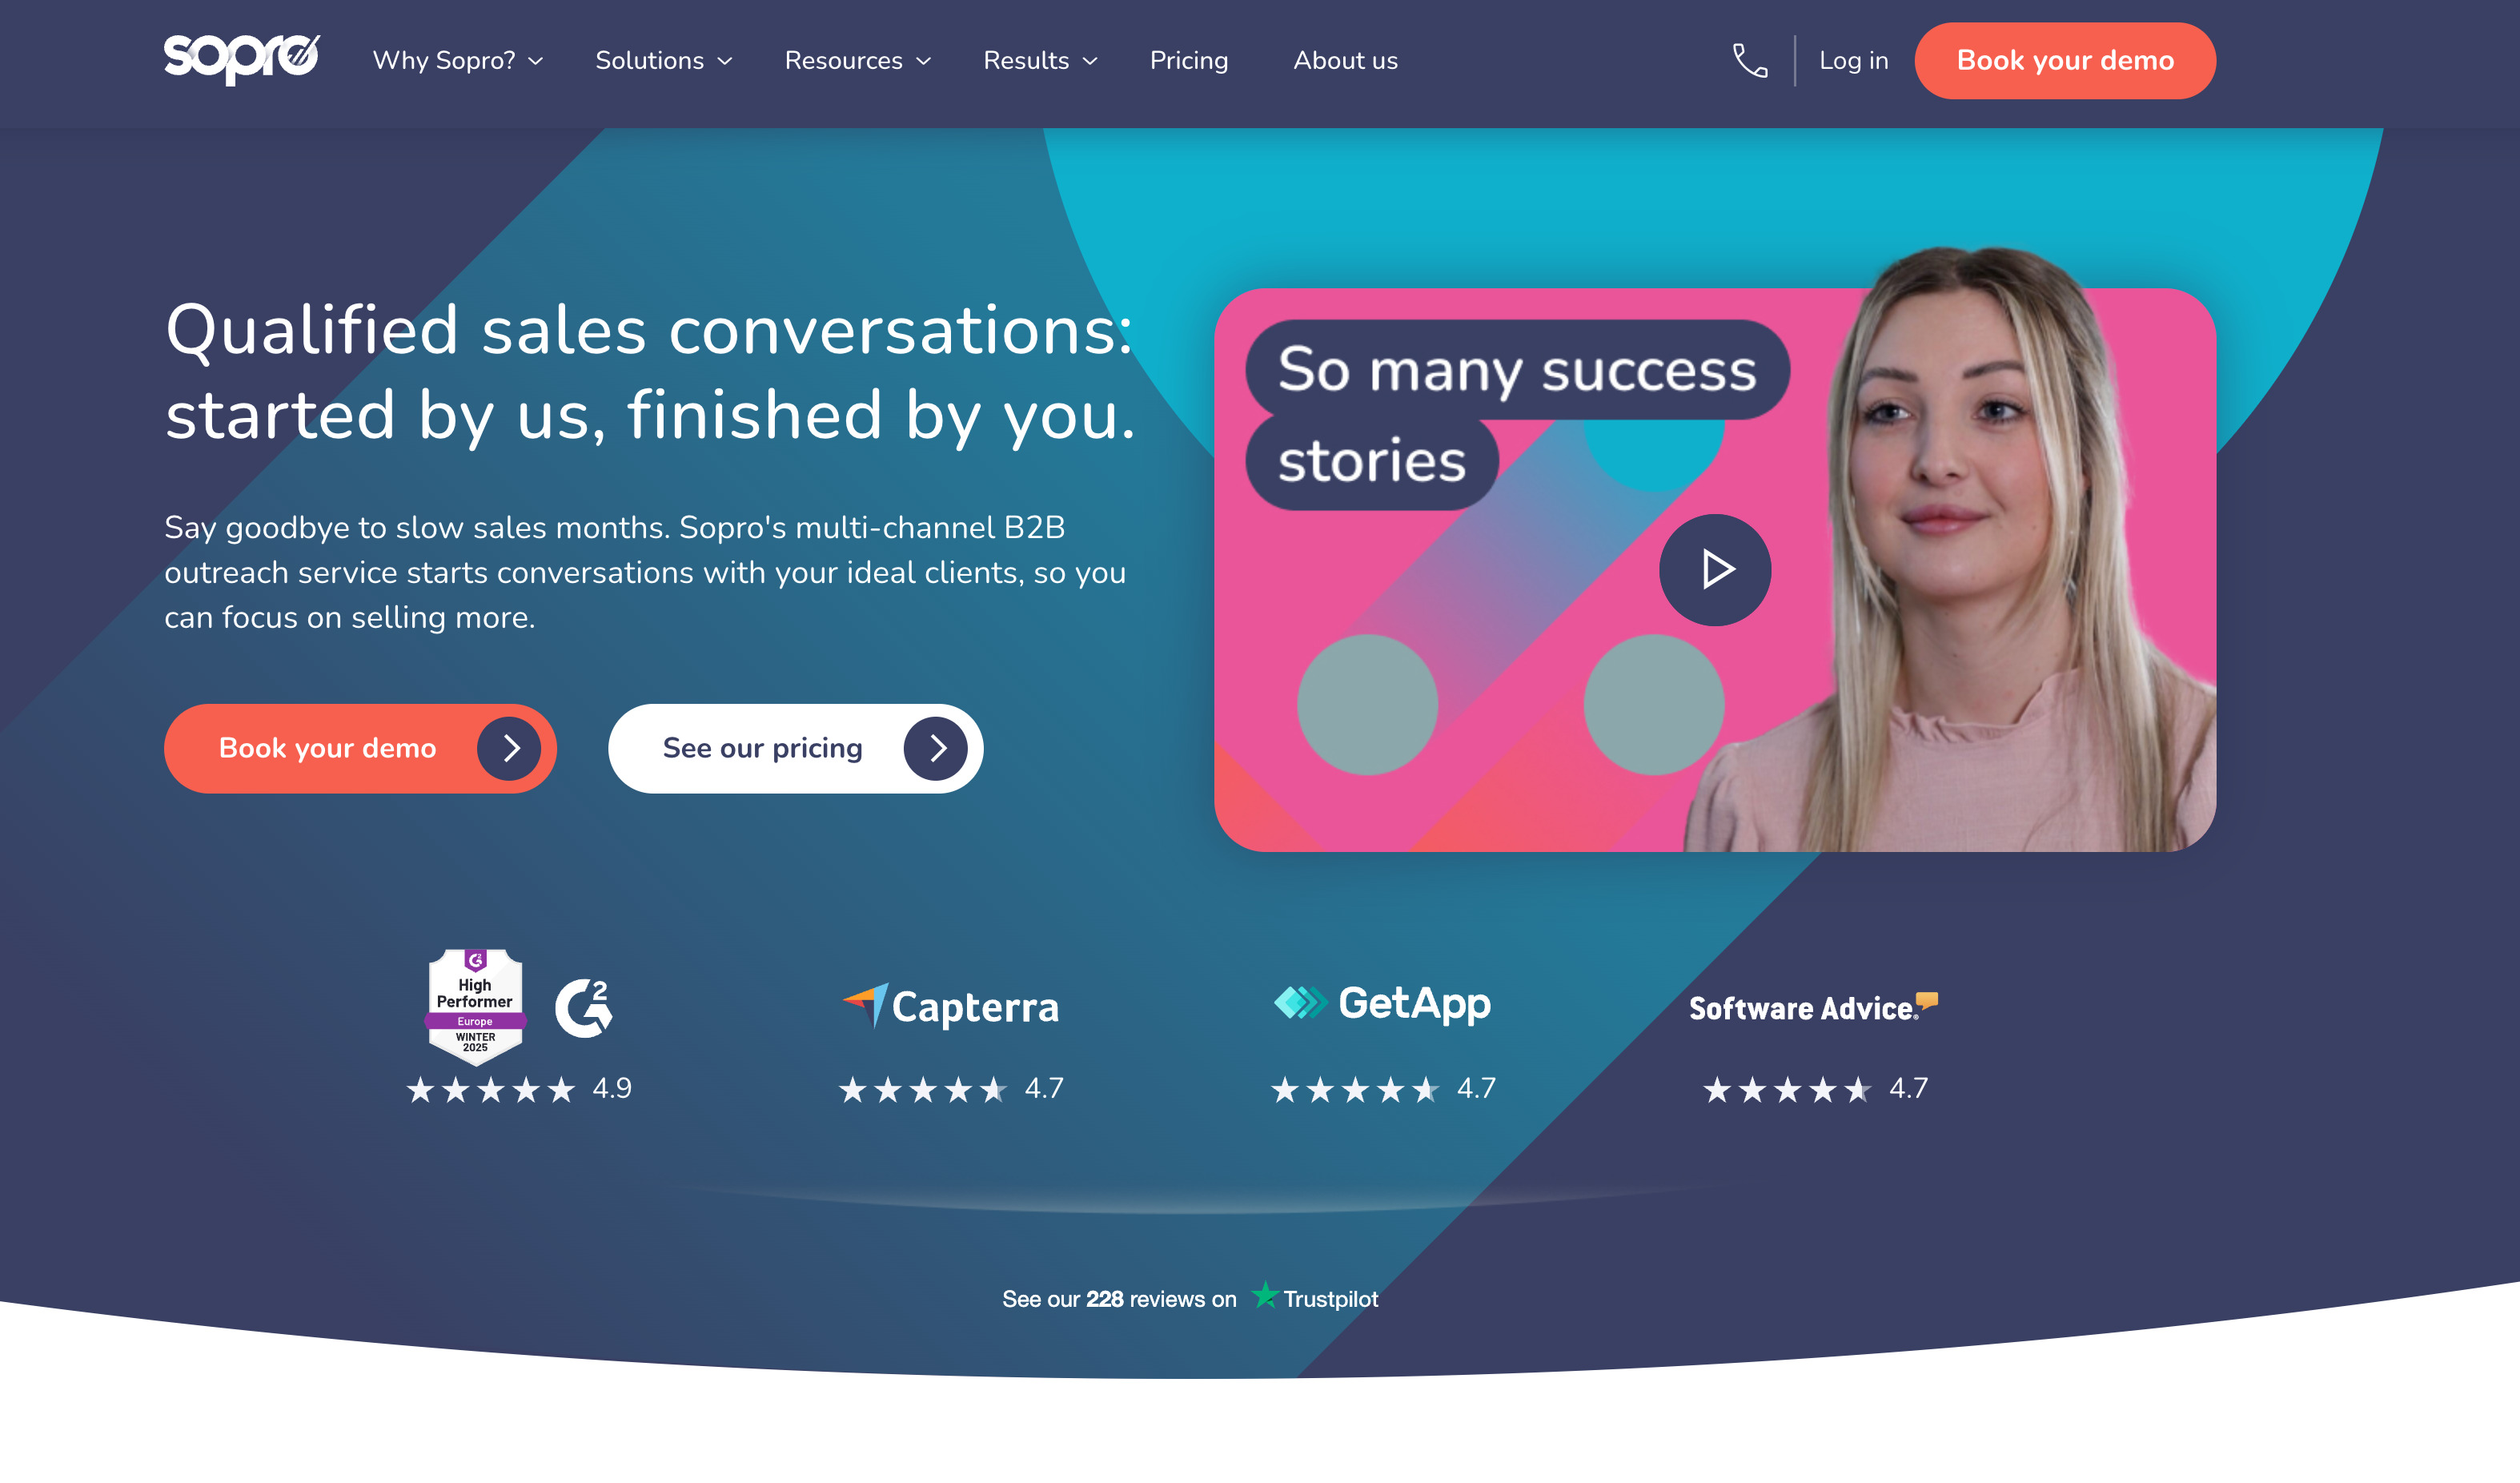The width and height of the screenshot is (2520, 1483).
Task: Open the 228 reviews on Trustpilot link
Action: coord(1190,1297)
